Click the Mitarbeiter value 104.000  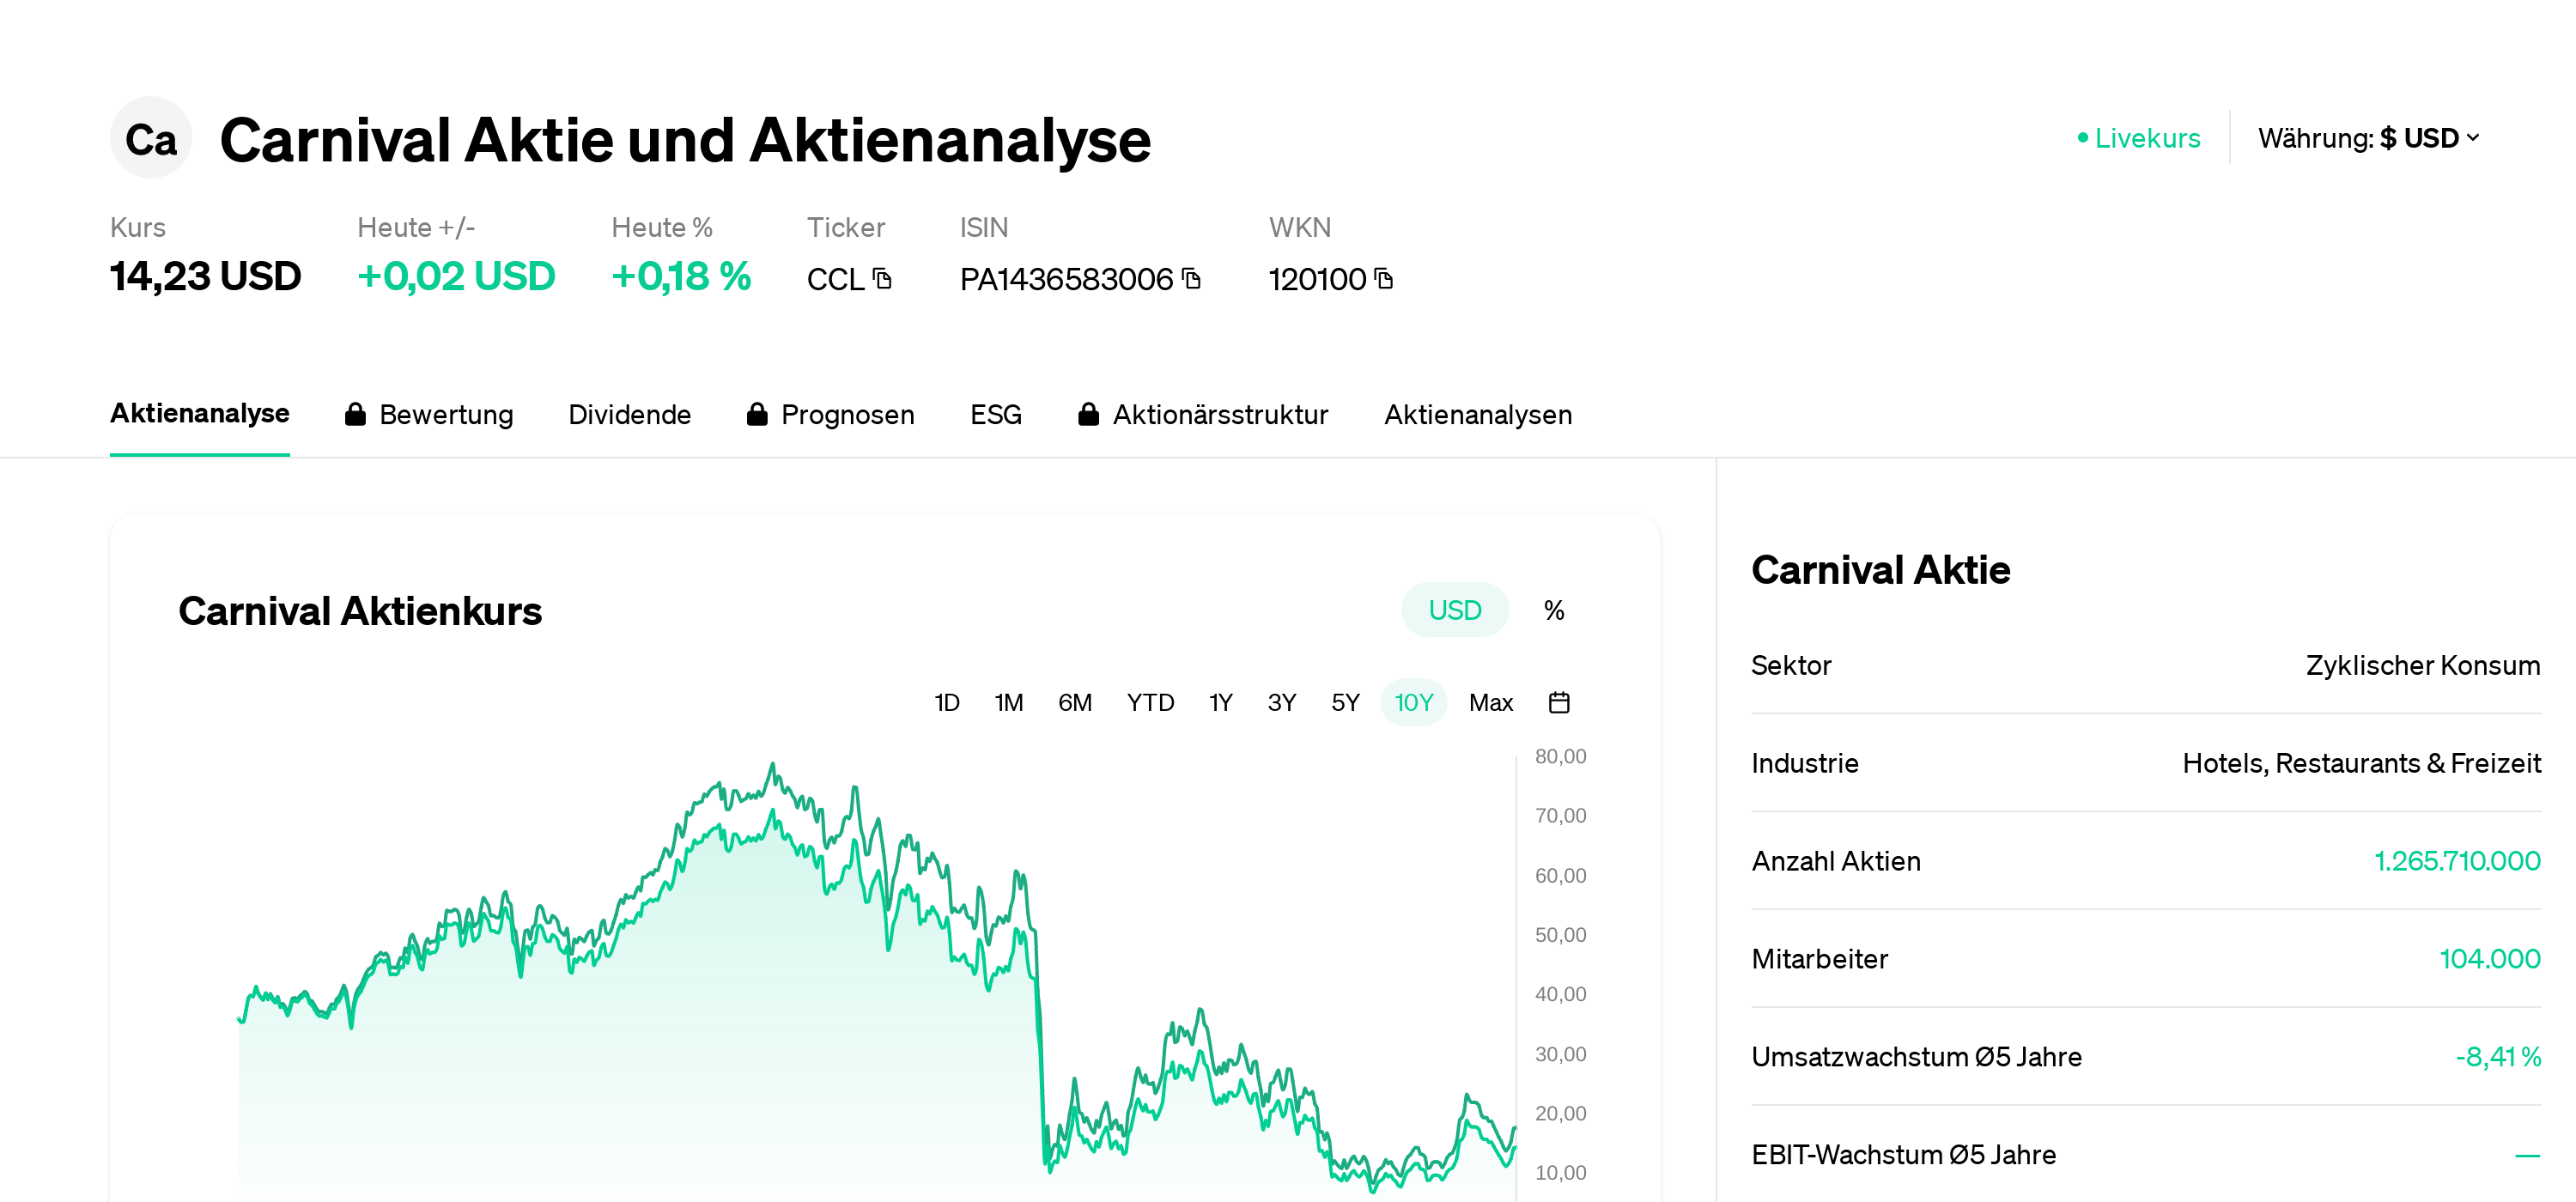[2490, 958]
